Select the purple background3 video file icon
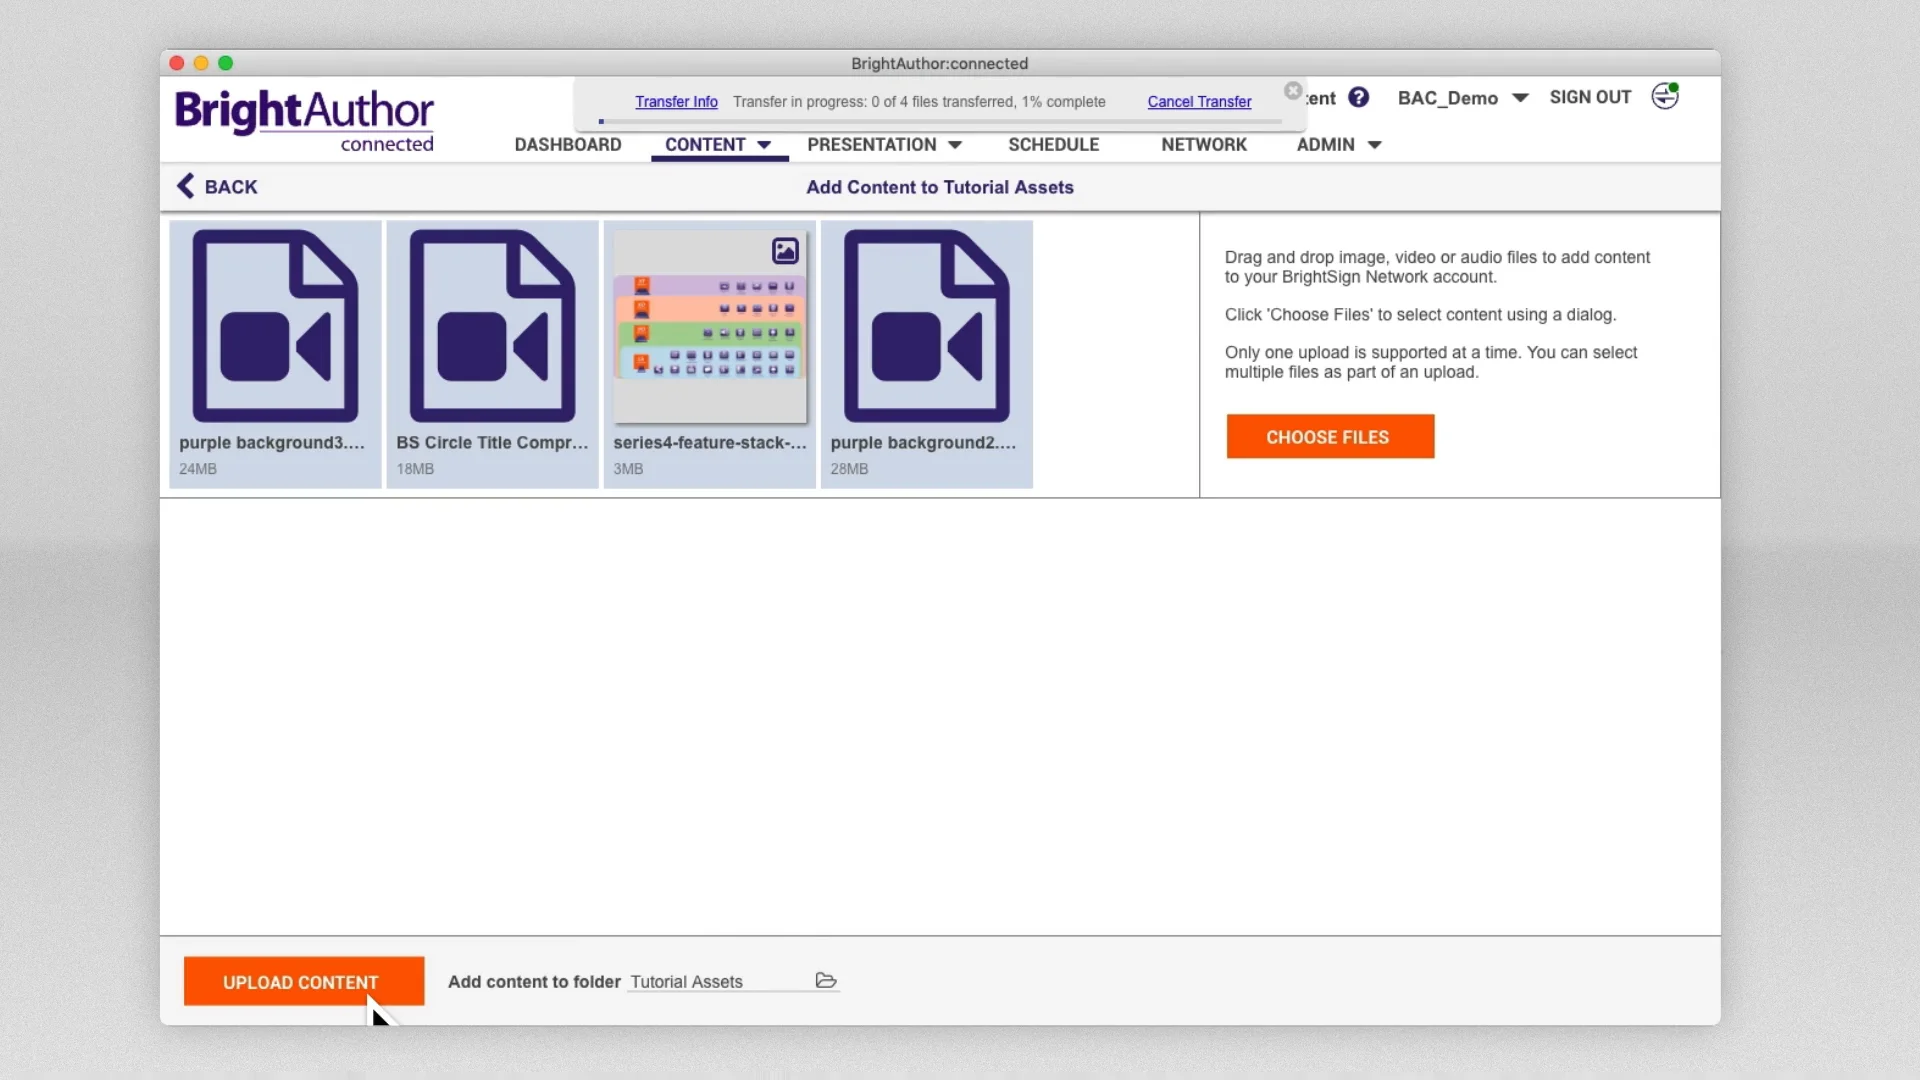The image size is (1920, 1080). [275, 326]
